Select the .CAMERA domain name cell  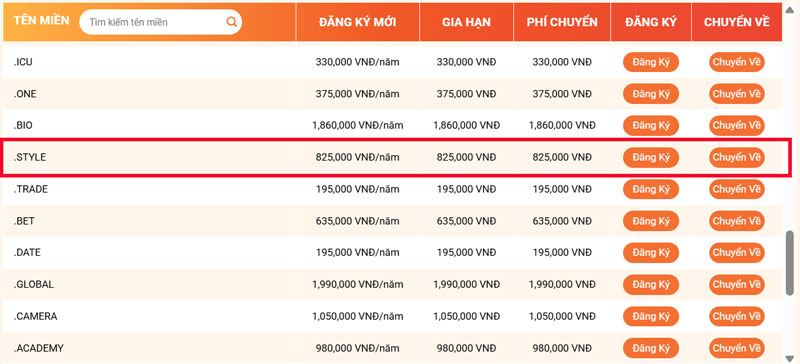[36, 317]
